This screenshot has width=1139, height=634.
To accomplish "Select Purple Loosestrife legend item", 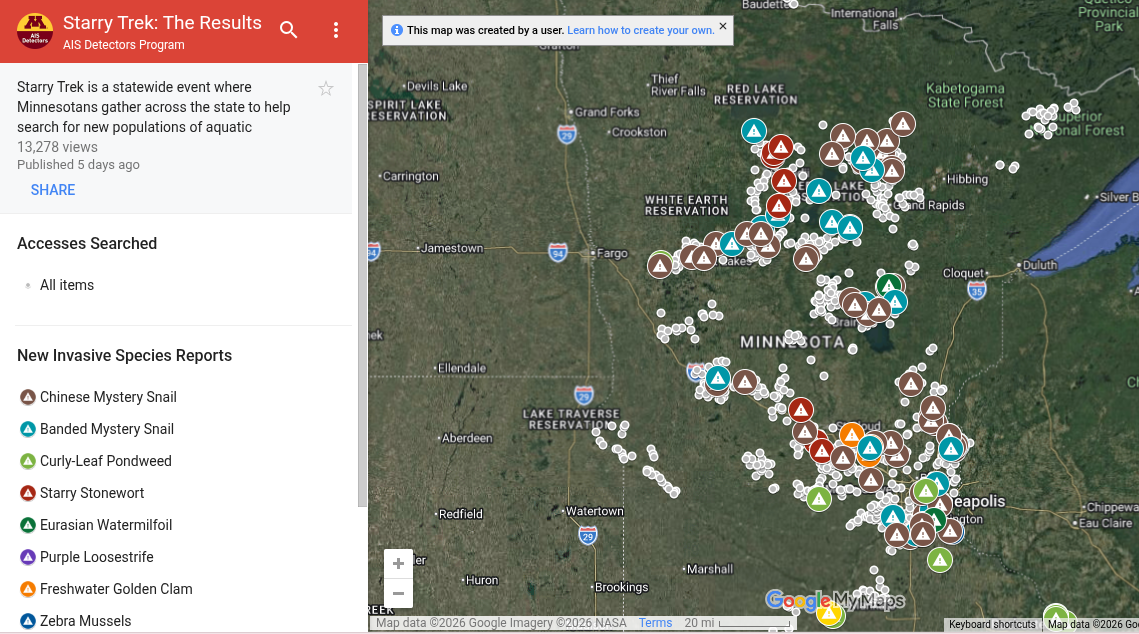I will click(x=97, y=556).
